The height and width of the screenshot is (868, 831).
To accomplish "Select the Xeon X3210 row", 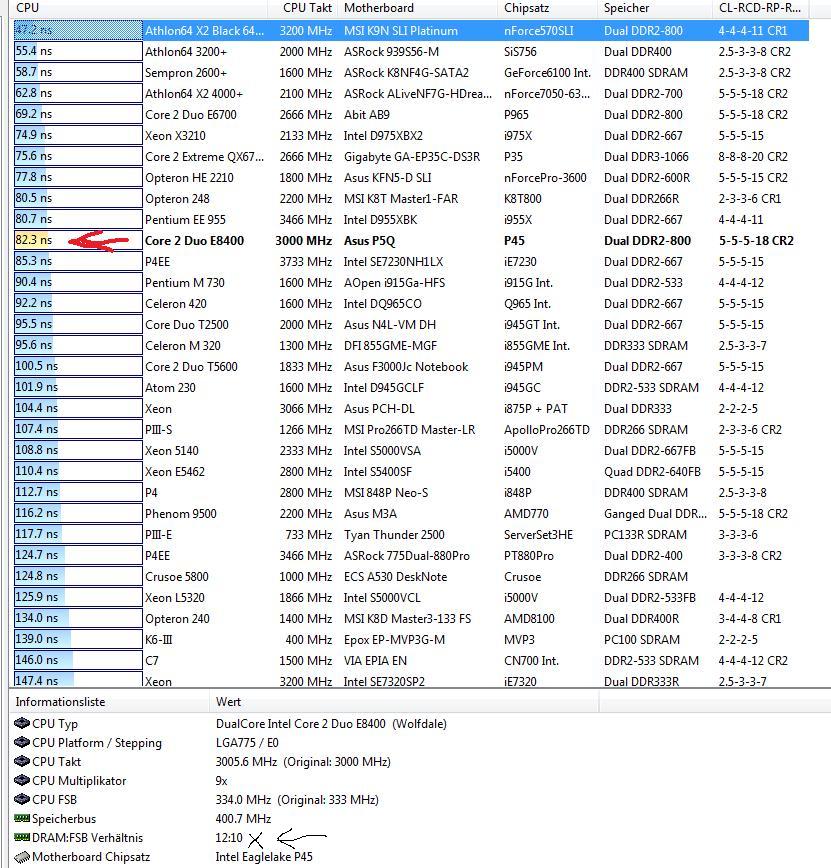I will 411,136.
